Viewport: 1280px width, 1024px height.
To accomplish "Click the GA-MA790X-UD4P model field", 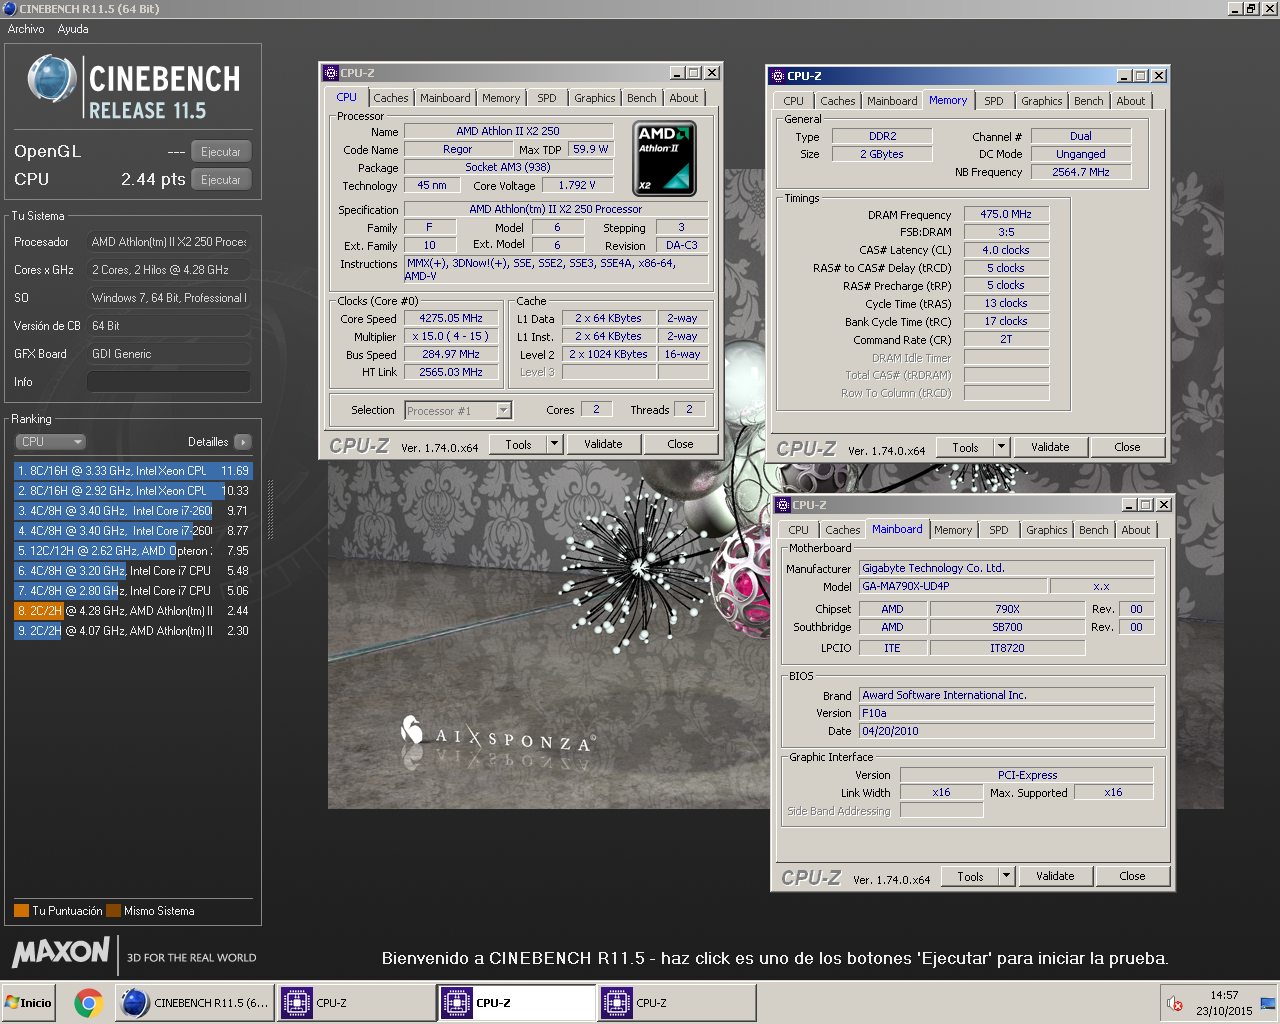I will [x=952, y=587].
